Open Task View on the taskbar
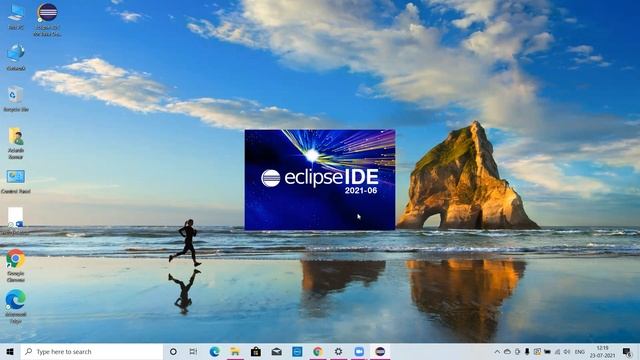This screenshot has height=360, width=640. (x=193, y=351)
